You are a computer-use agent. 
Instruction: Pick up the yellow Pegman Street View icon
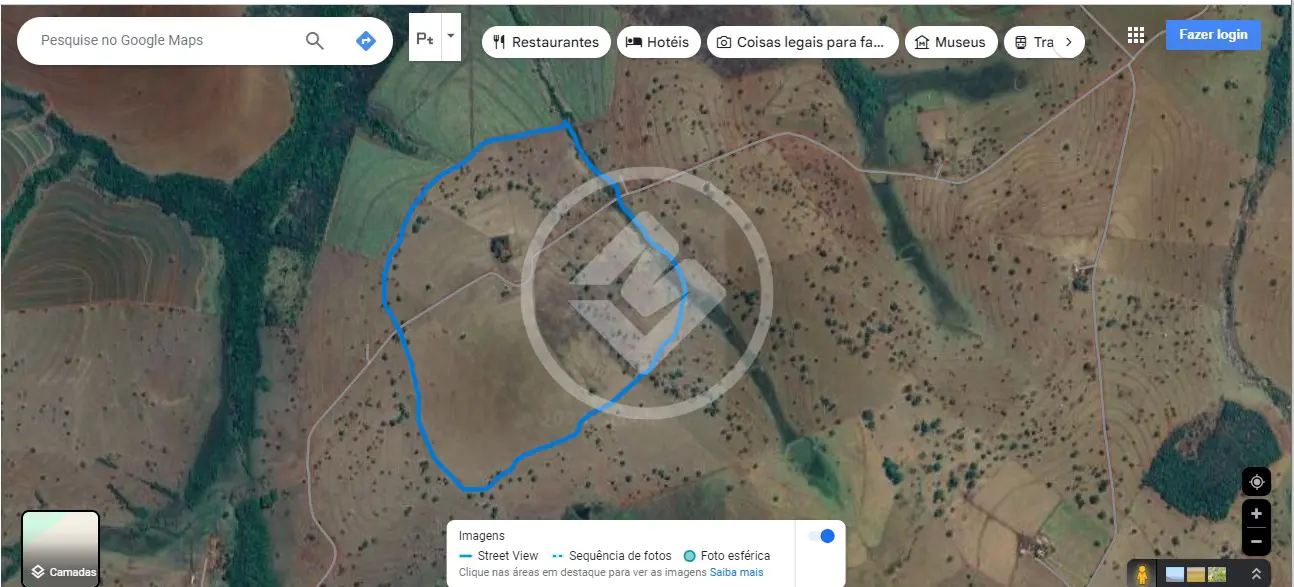(1142, 575)
